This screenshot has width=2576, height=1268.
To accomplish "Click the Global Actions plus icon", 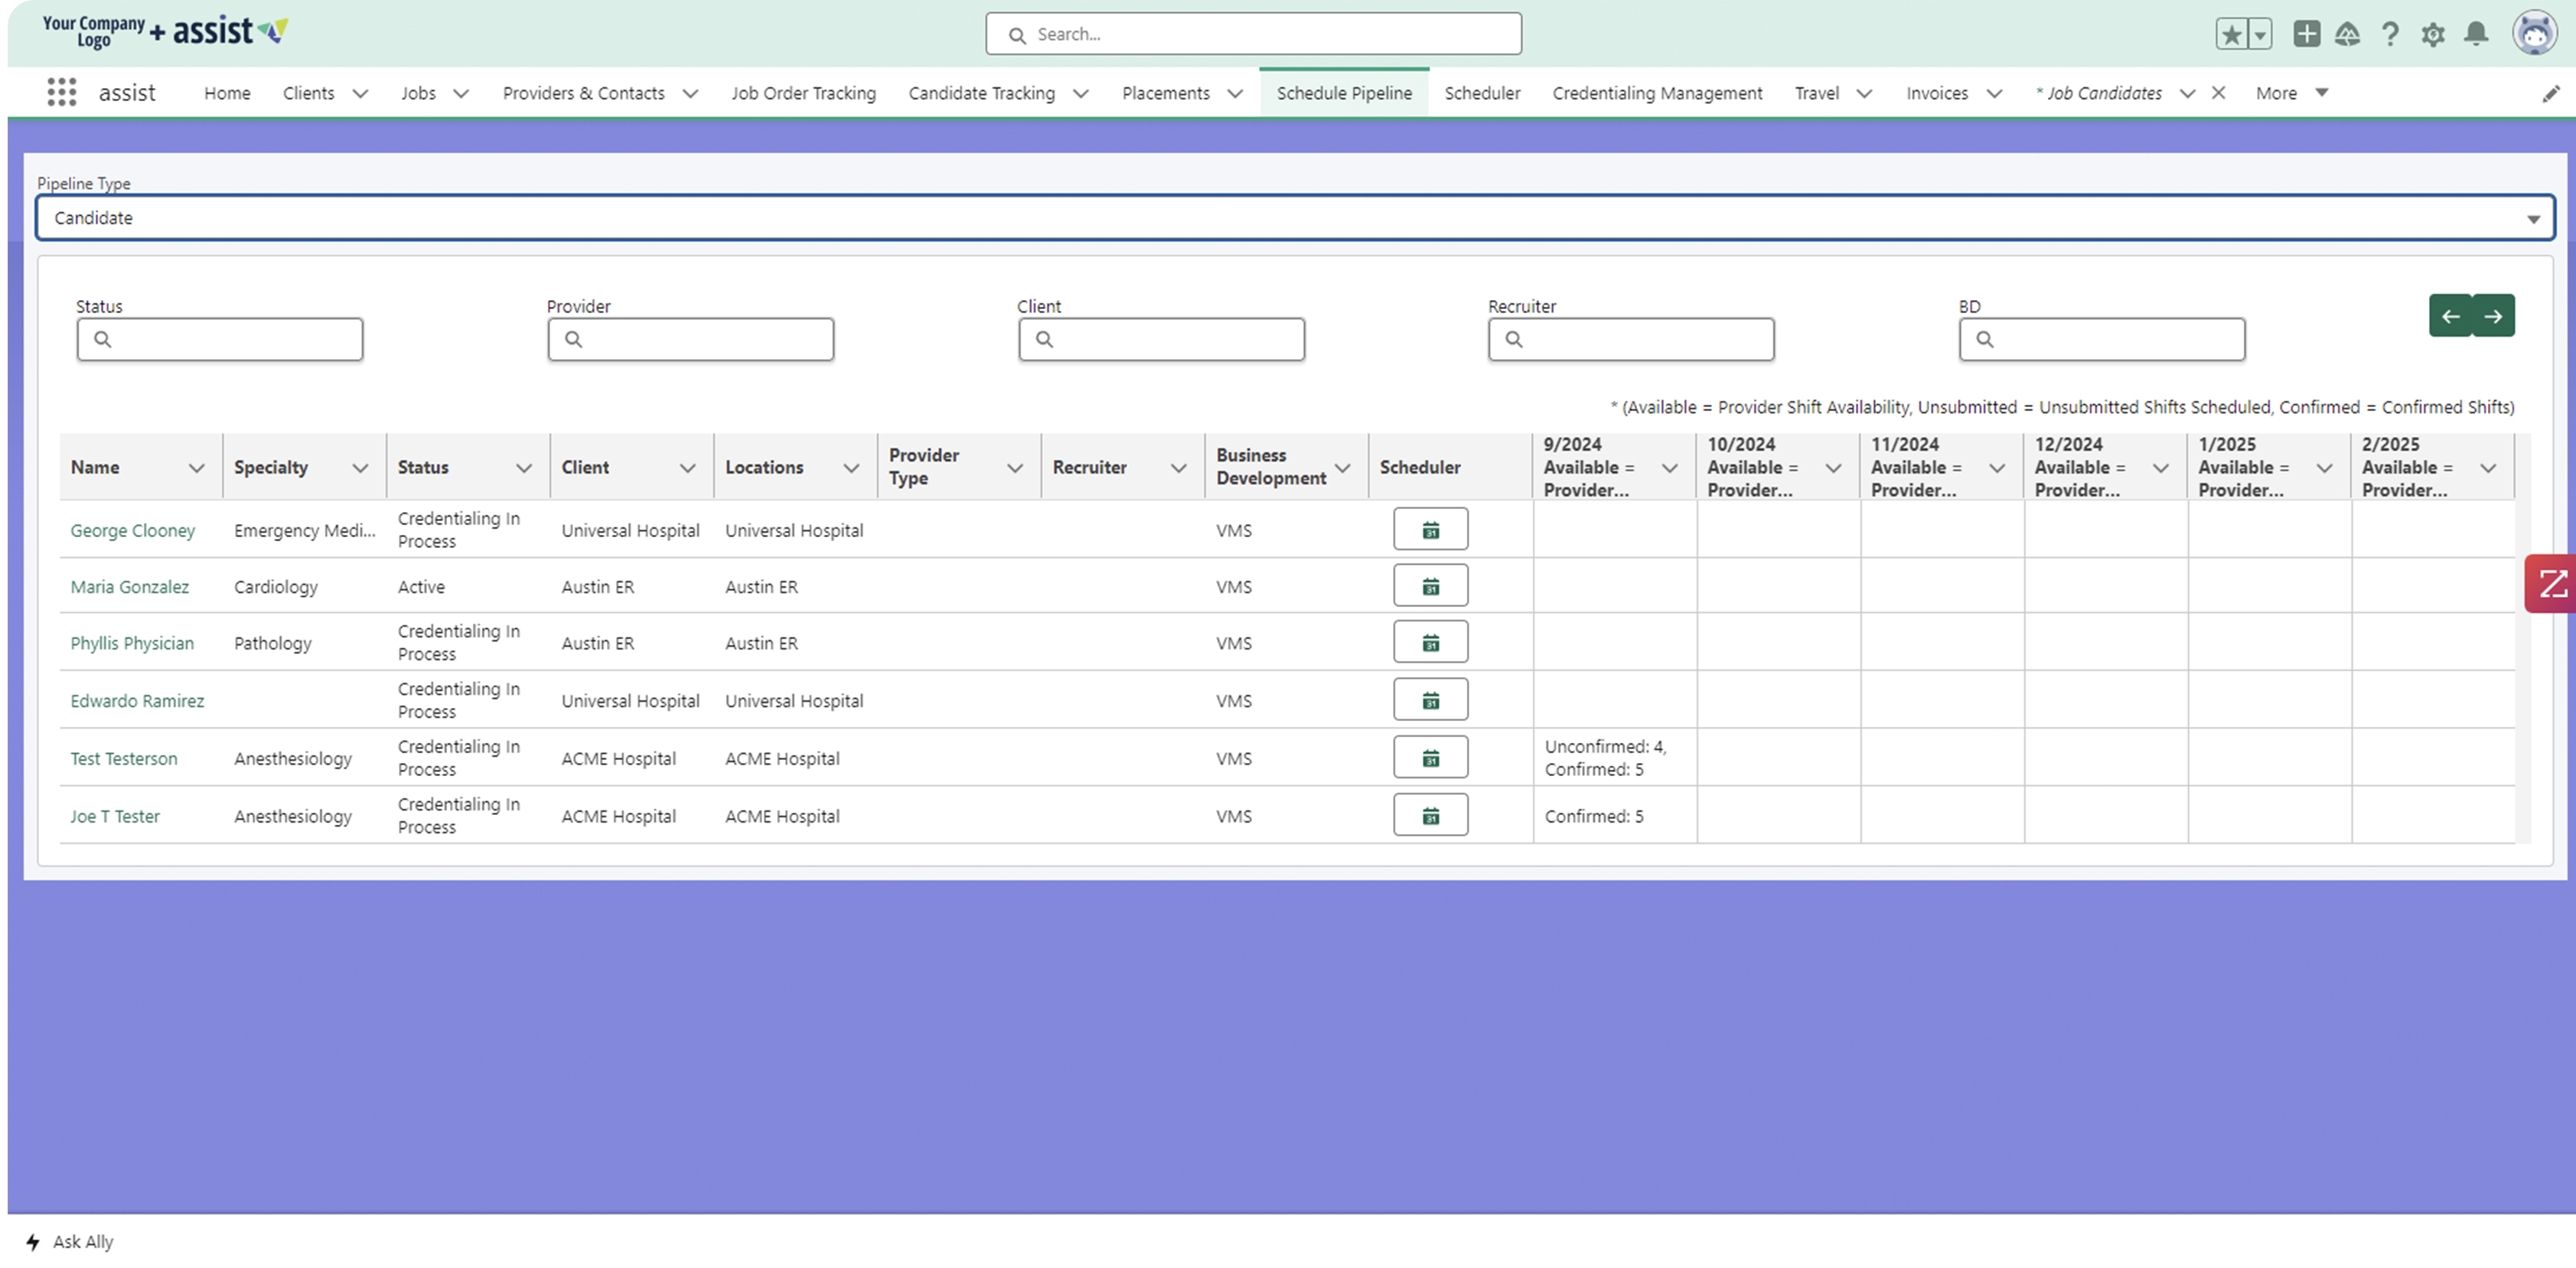I will tap(2306, 34).
